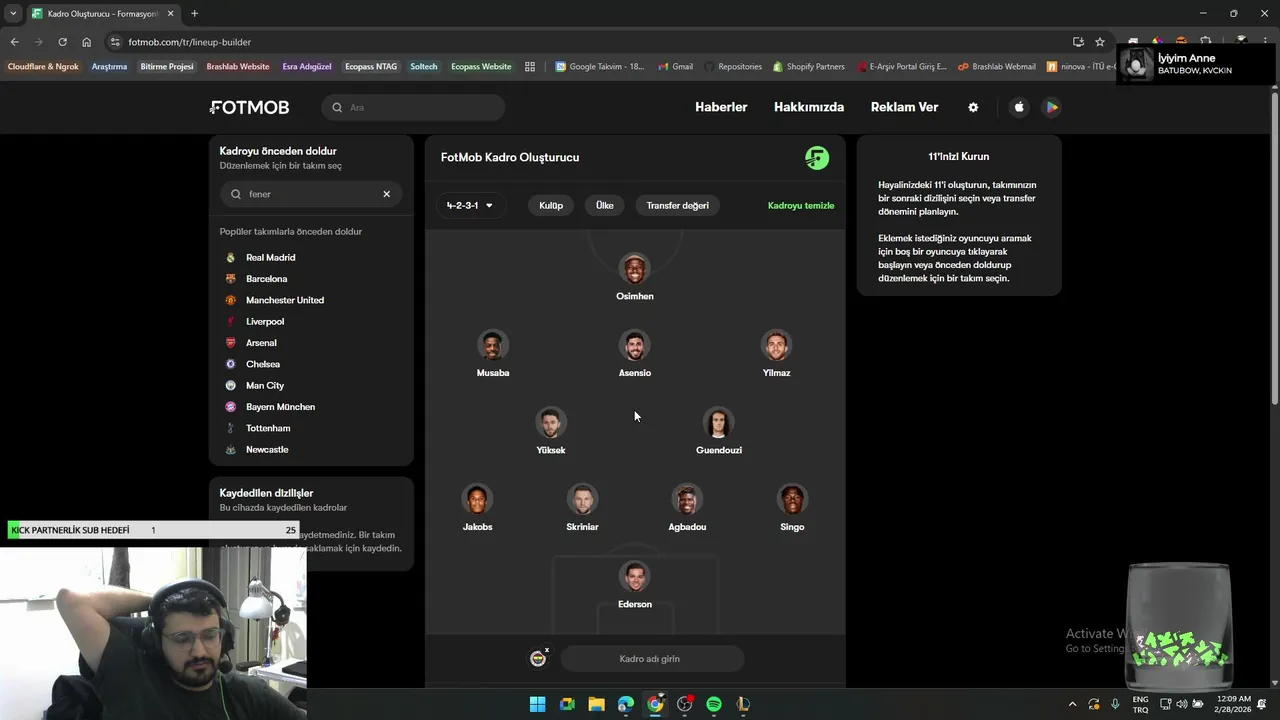Clear the 'fener' team search text
Viewport: 1280px width, 720px height.
pos(386,194)
